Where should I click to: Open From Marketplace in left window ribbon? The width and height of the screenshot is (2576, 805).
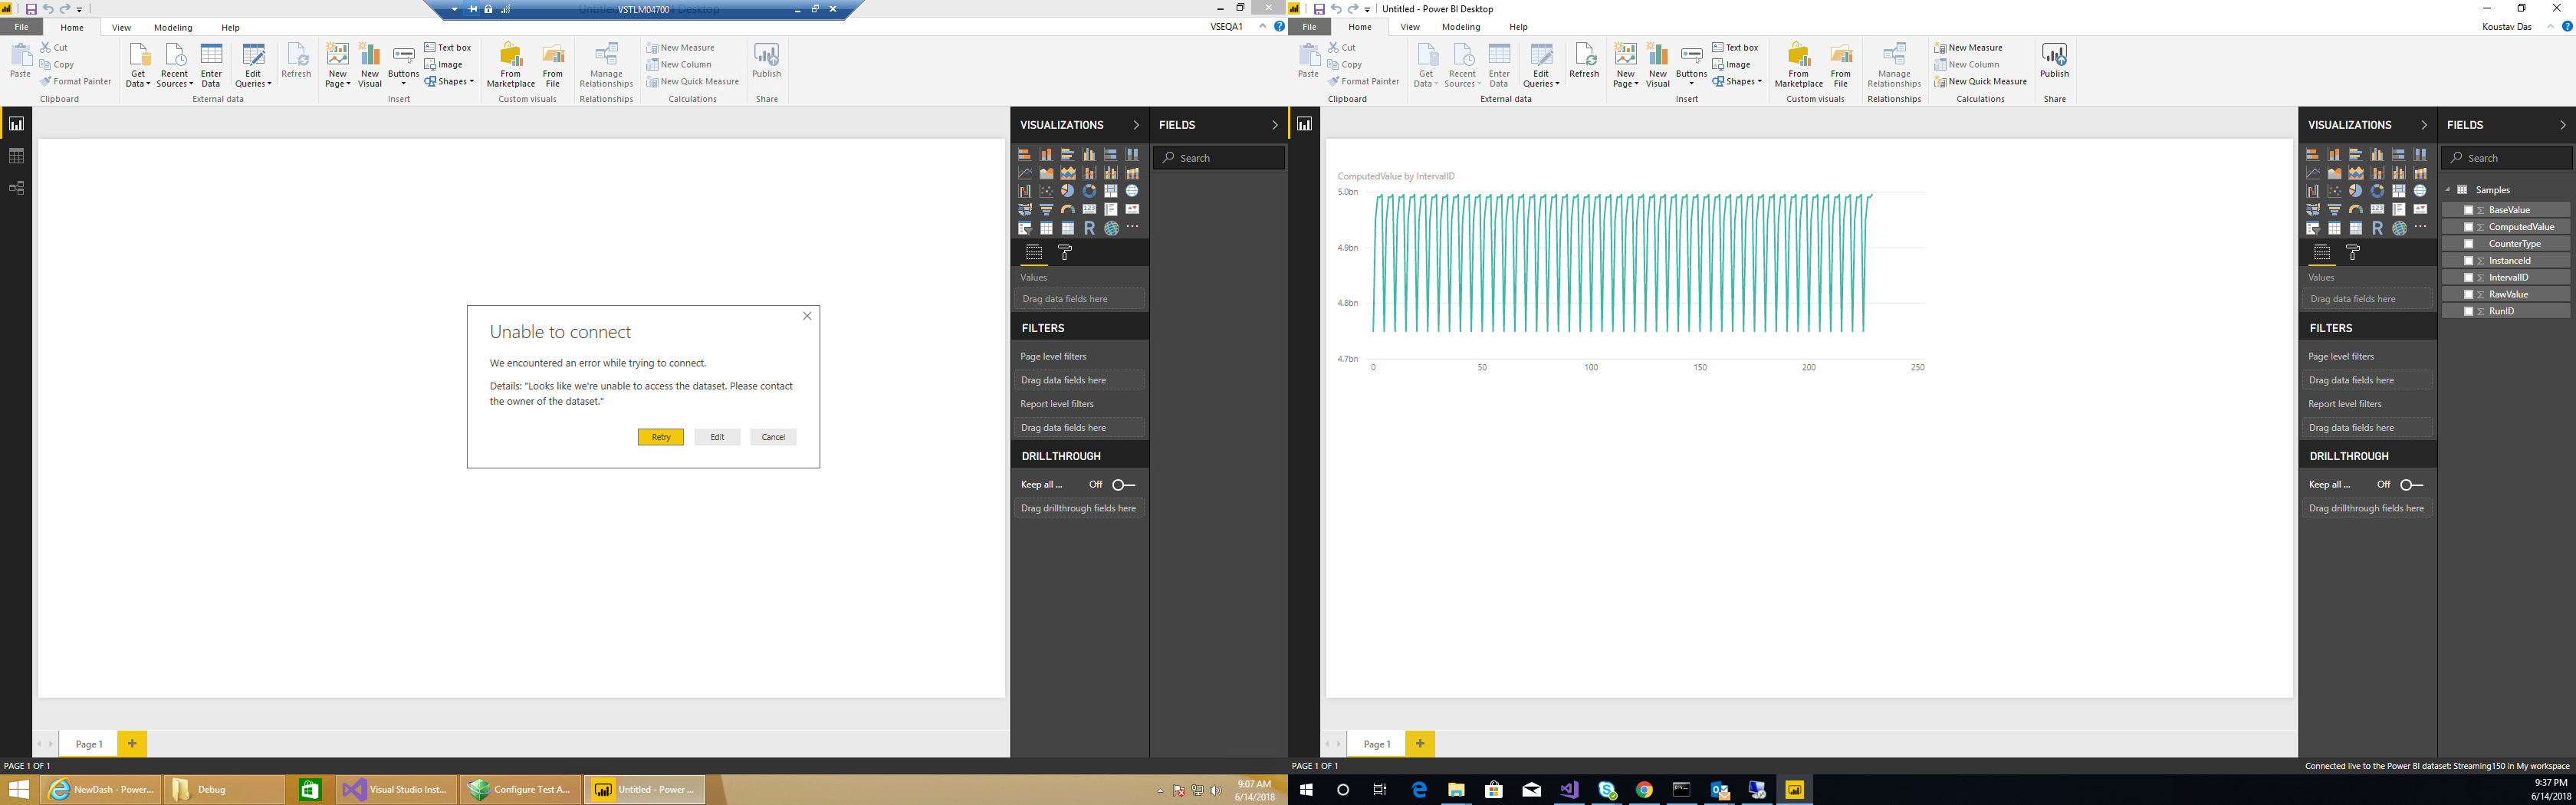point(511,65)
